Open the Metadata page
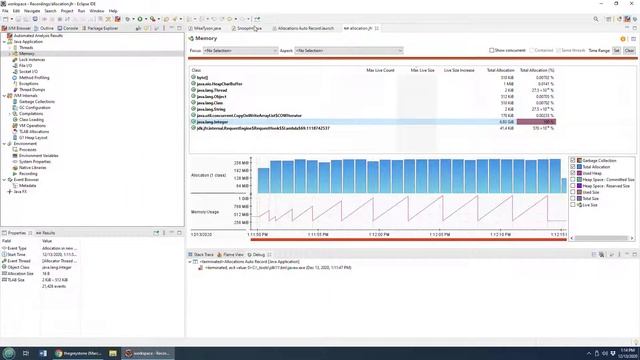The width and height of the screenshot is (640, 360). pos(27,186)
